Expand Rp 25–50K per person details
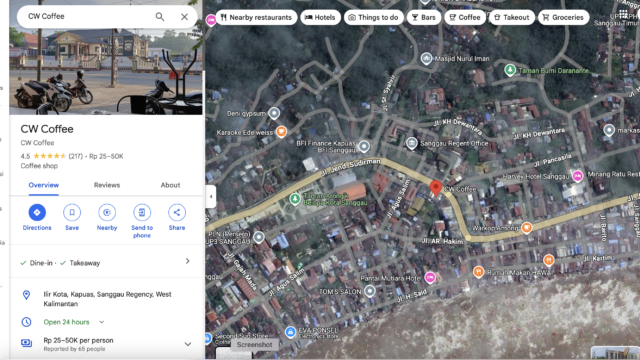The width and height of the screenshot is (640, 360). (188, 344)
